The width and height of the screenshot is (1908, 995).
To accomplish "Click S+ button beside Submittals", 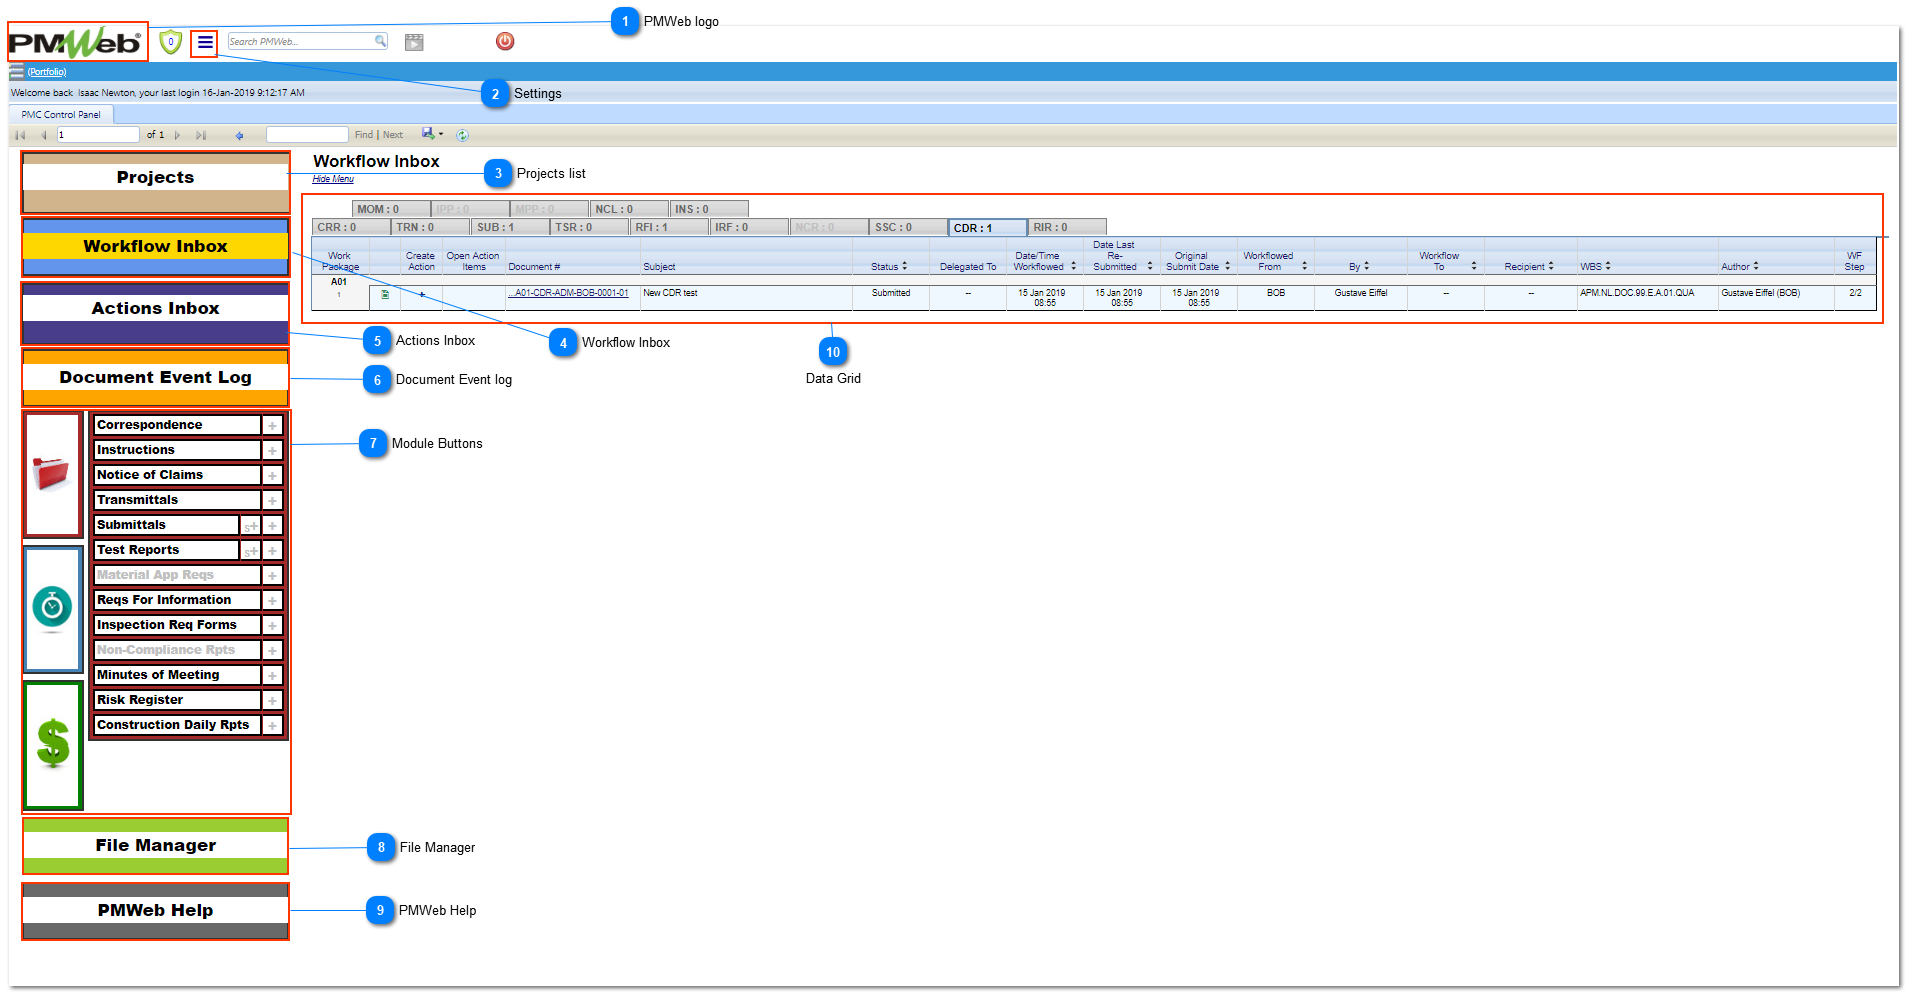I will pos(251,526).
